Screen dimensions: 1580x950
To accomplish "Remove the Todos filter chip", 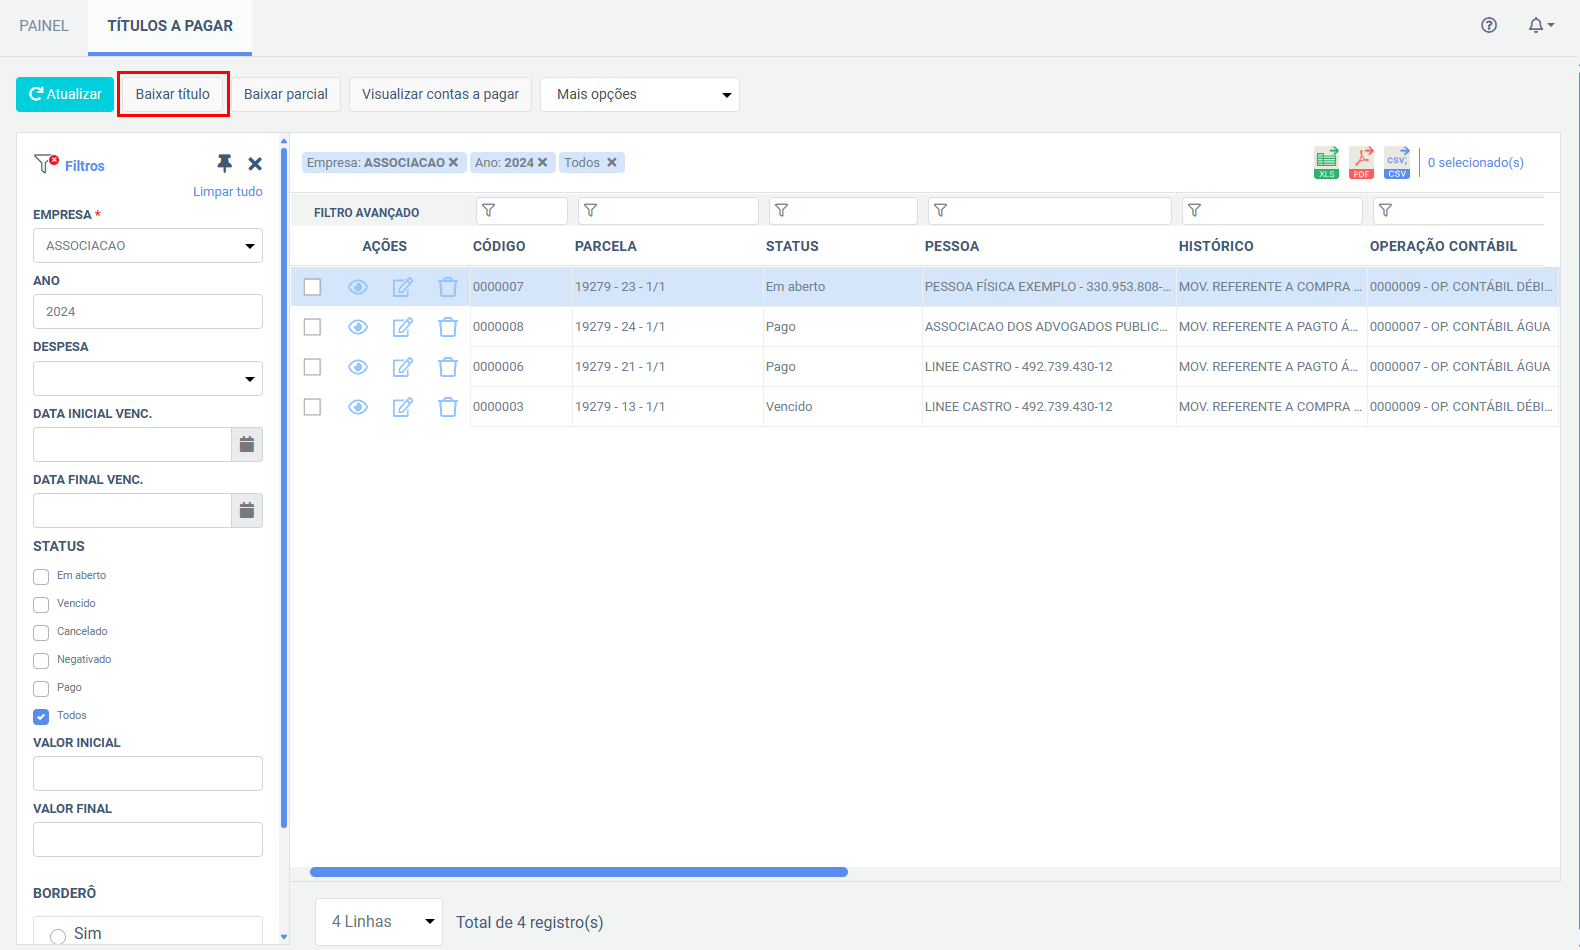I will 612,162.
